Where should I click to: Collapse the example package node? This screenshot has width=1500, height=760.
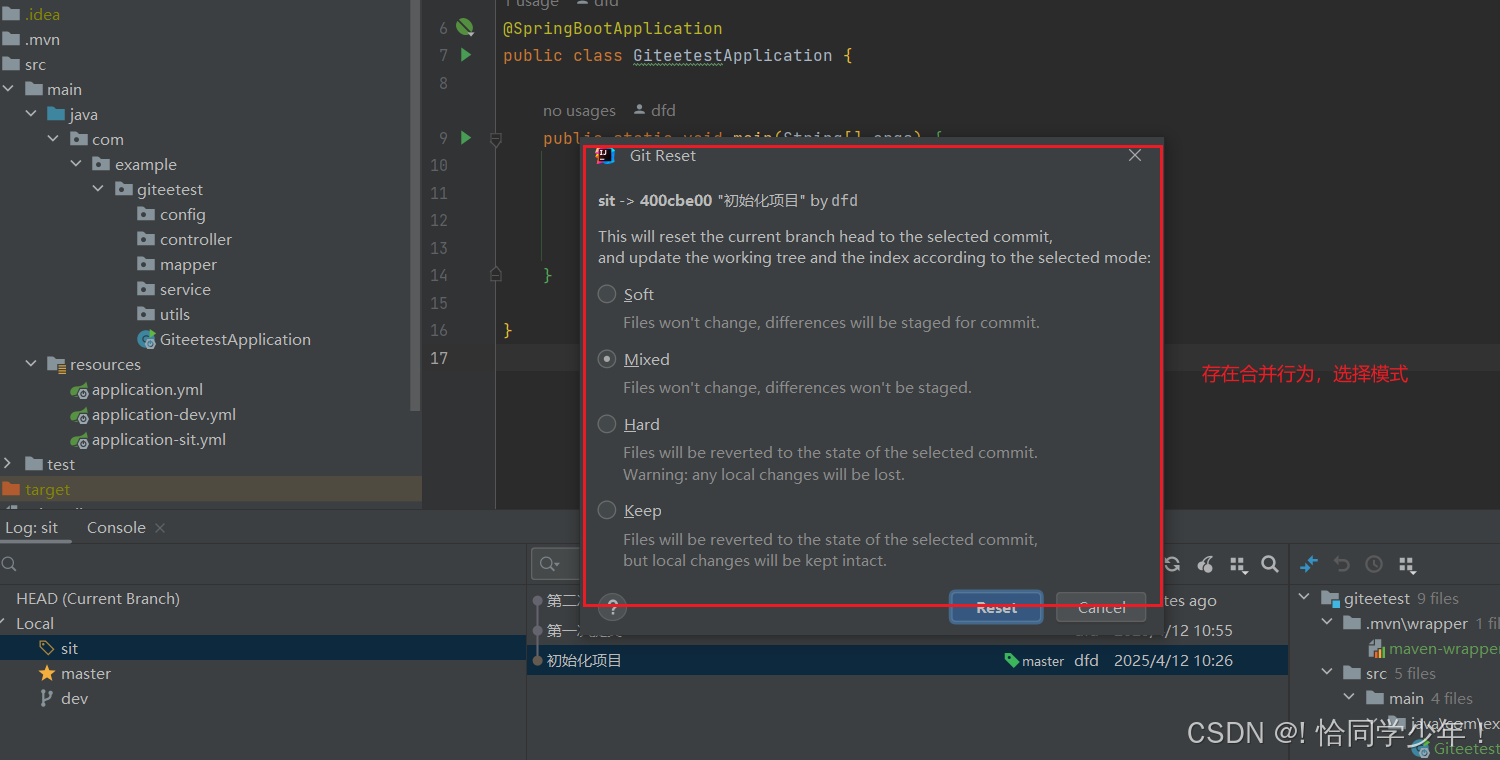click(77, 164)
